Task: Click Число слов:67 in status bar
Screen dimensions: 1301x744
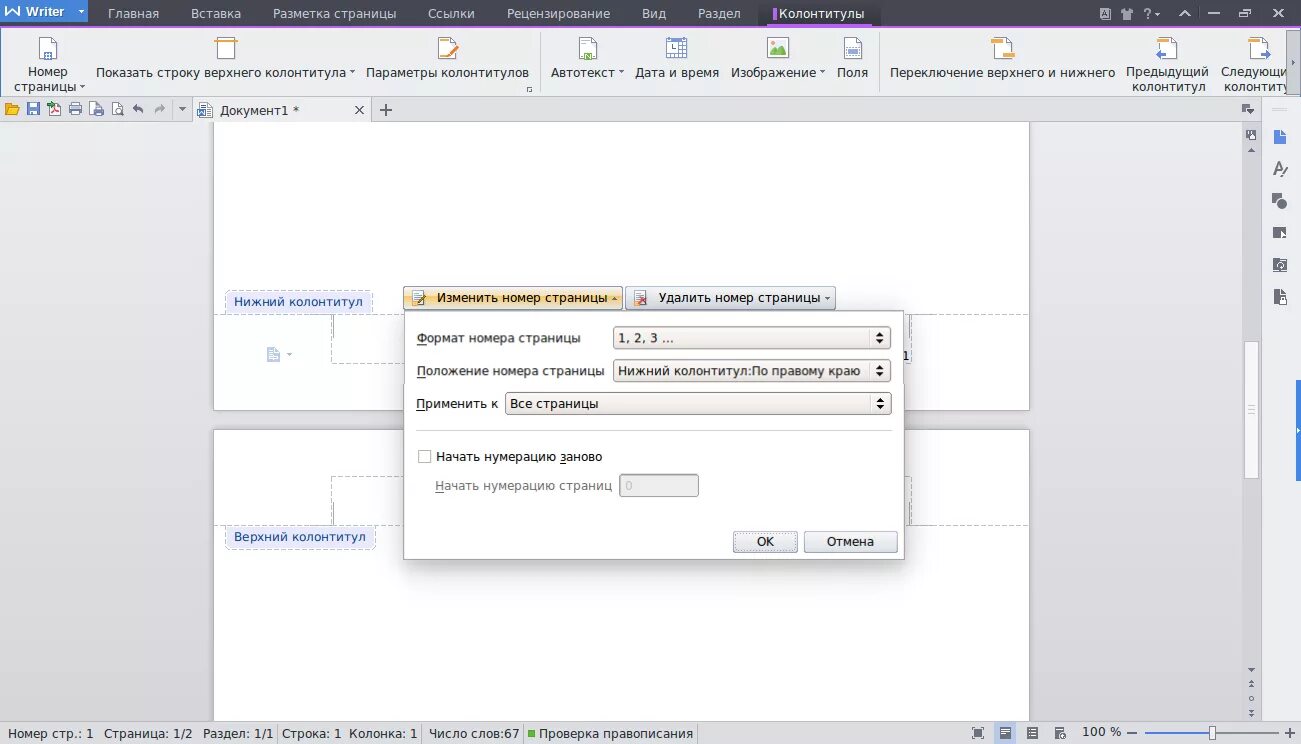Action: pyautogui.click(x=474, y=733)
